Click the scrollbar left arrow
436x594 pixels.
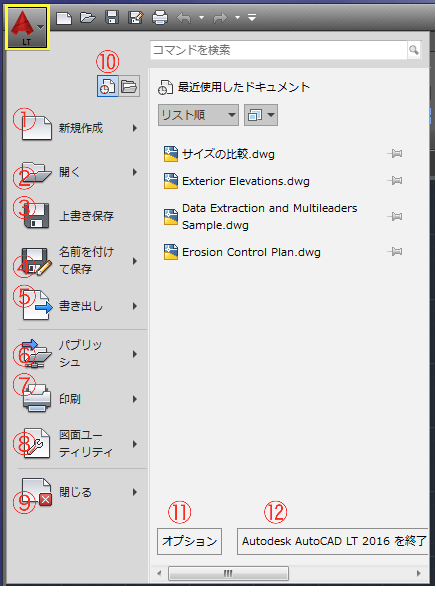pyautogui.click(x=159, y=573)
